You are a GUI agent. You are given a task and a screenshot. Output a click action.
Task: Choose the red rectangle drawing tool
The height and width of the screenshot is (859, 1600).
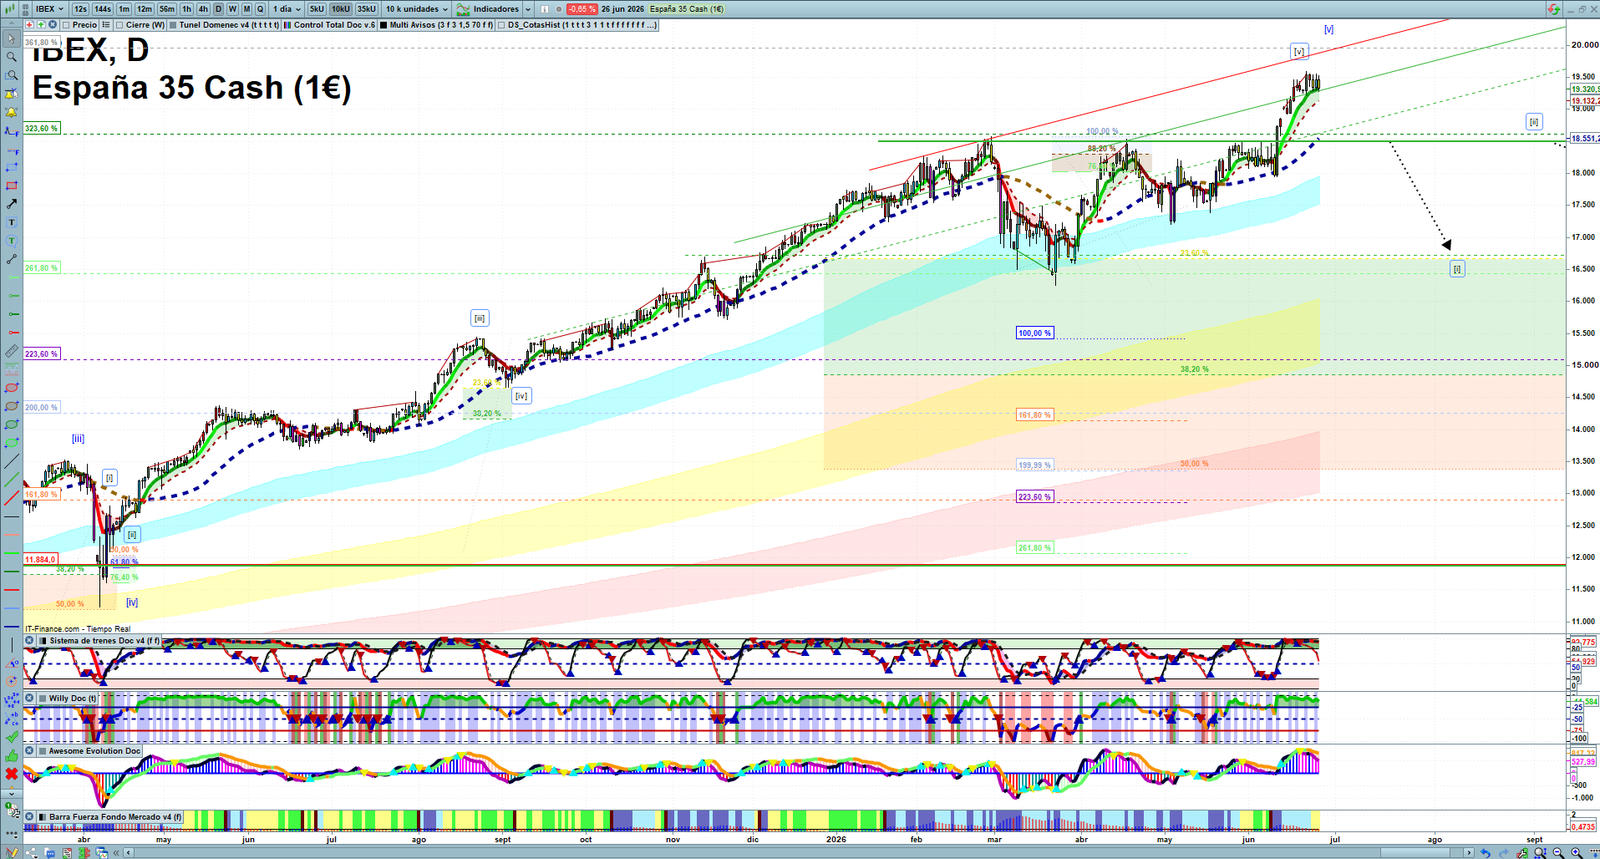[x=12, y=185]
